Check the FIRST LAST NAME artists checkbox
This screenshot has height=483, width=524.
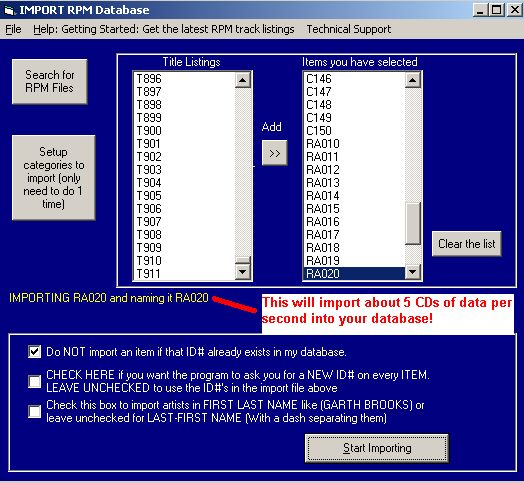point(35,411)
